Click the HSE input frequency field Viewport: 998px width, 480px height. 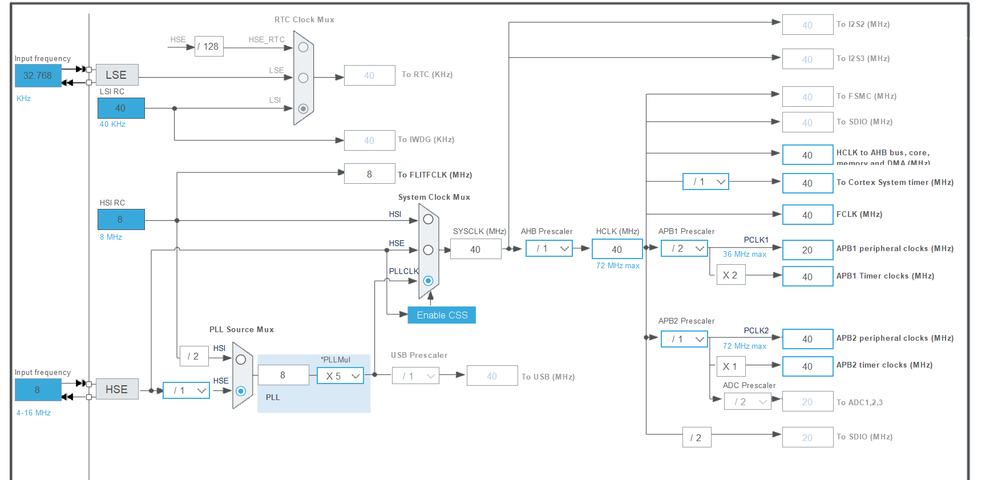pos(38,390)
